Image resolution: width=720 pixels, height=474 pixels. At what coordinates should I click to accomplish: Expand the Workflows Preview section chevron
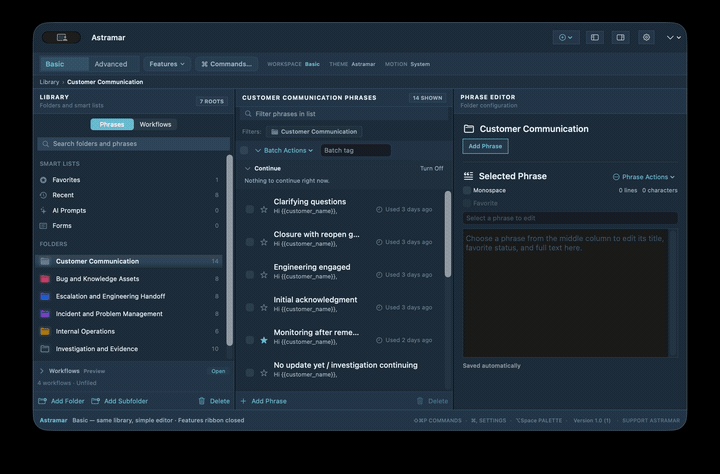coord(42,371)
